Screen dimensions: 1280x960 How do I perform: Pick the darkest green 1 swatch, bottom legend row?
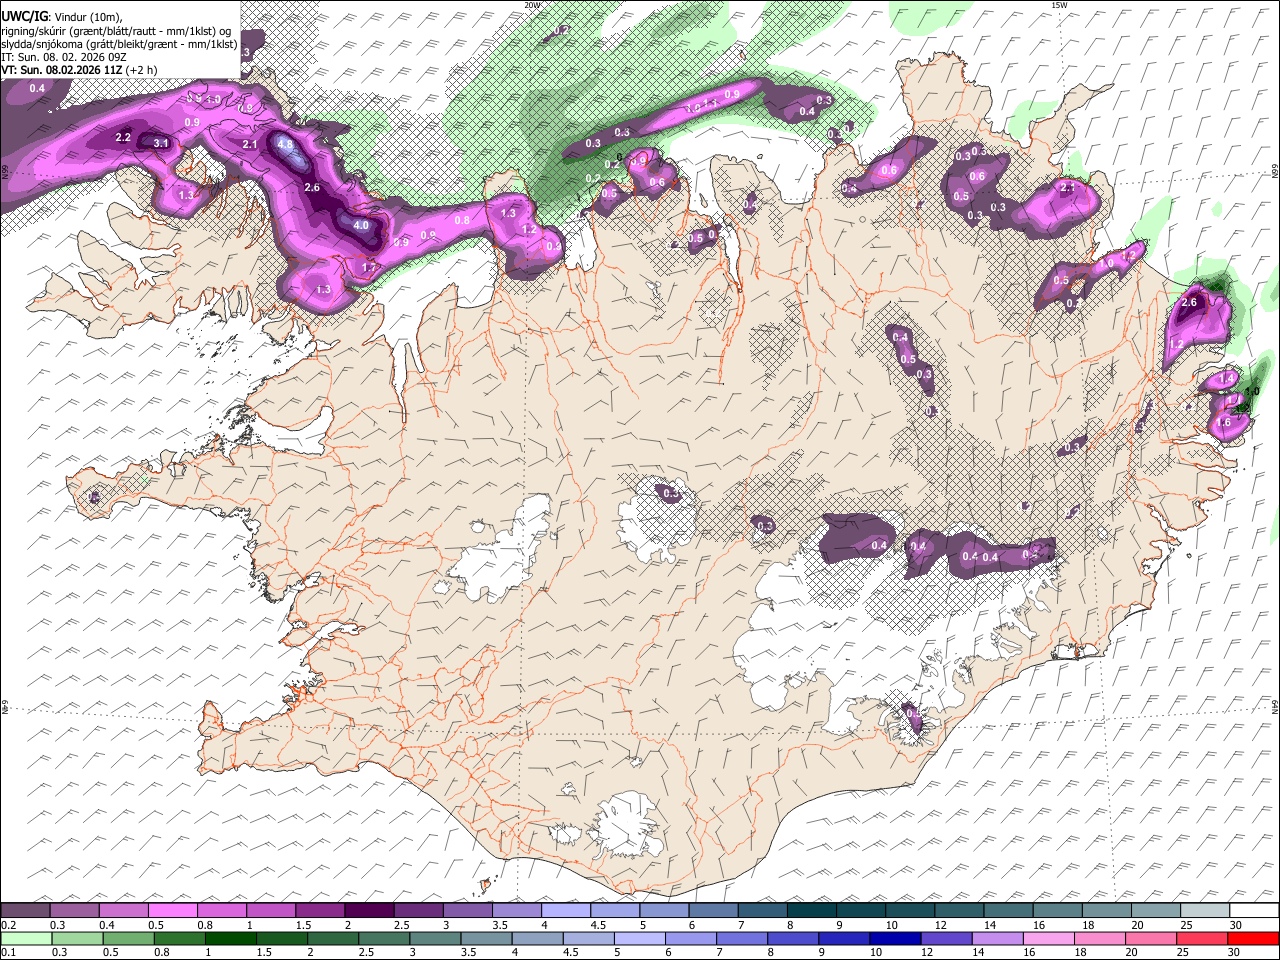230,939
